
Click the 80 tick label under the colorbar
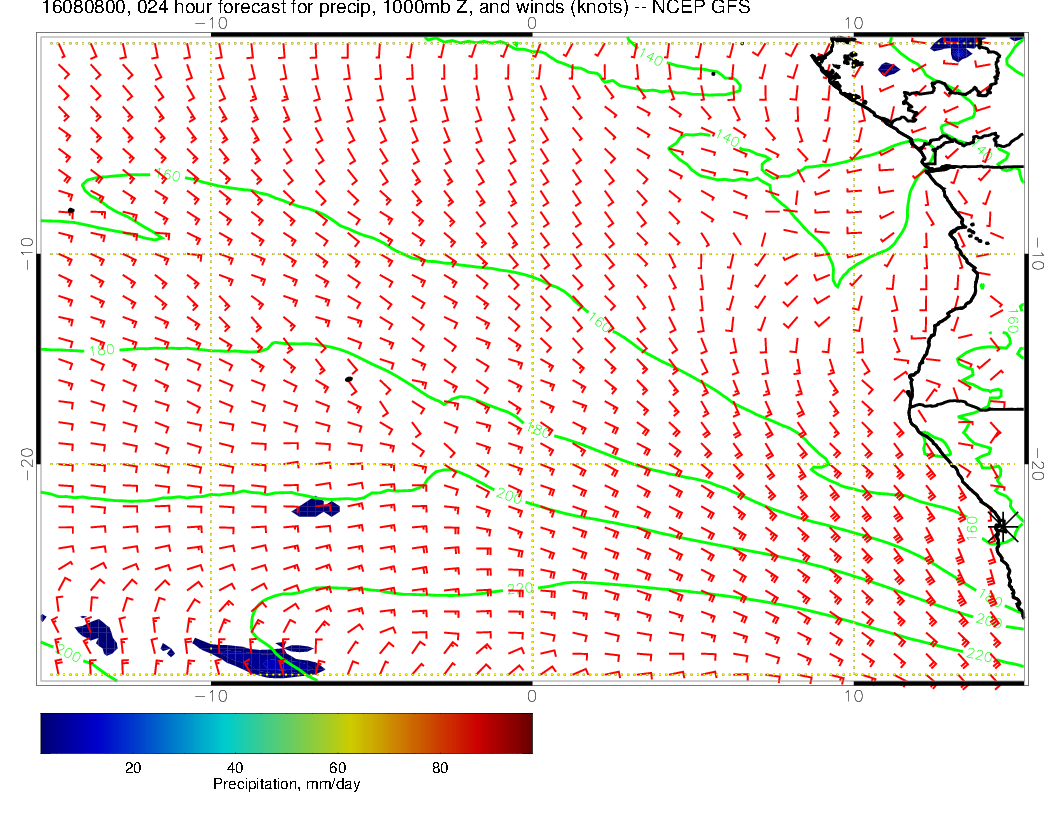[439, 767]
